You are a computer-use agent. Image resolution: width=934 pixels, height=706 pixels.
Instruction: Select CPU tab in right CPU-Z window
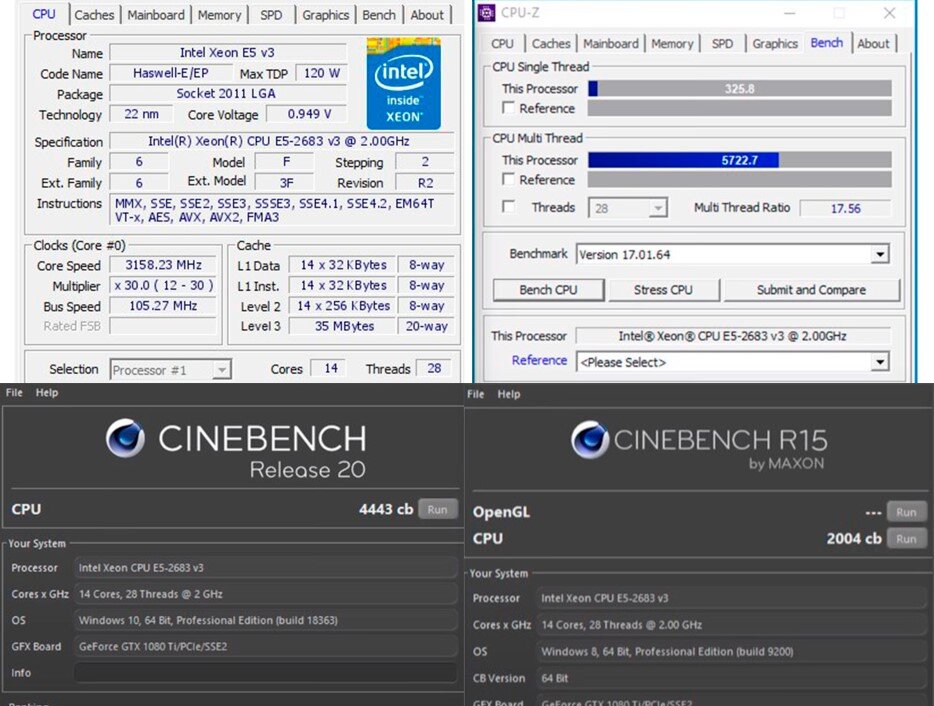coord(502,43)
